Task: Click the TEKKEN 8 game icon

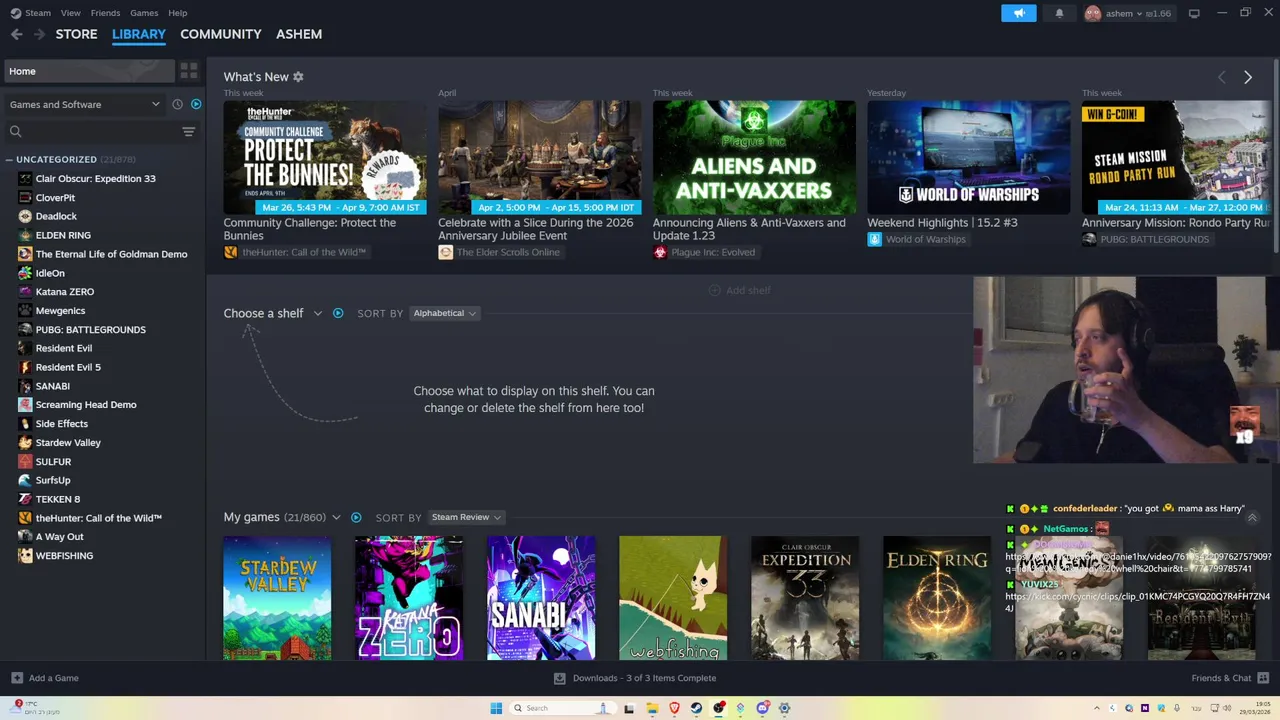Action: 25,499
